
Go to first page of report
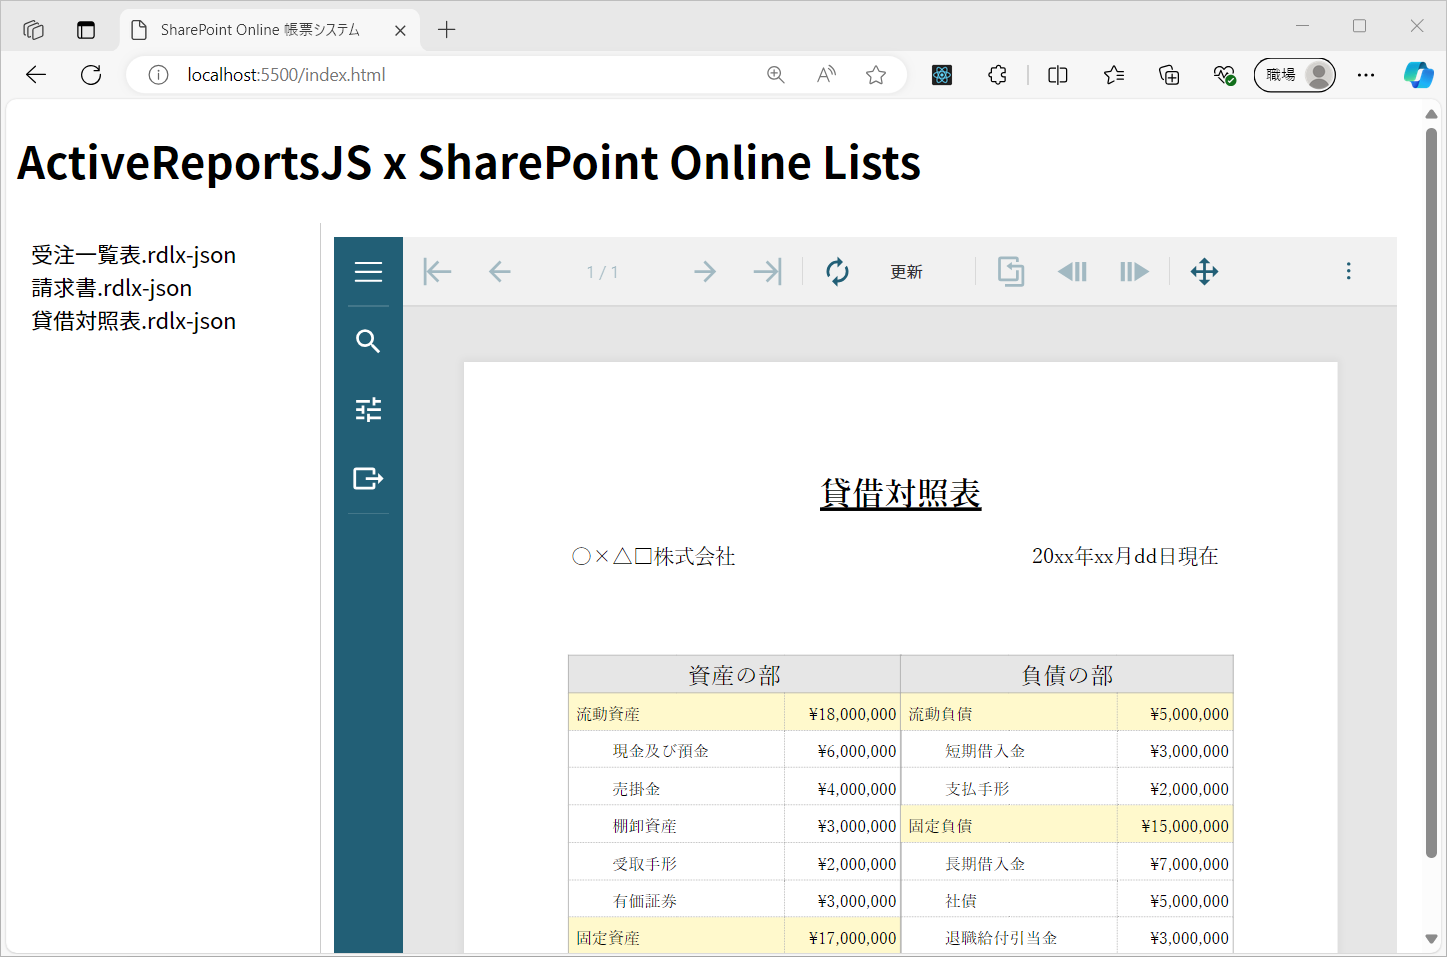437,271
